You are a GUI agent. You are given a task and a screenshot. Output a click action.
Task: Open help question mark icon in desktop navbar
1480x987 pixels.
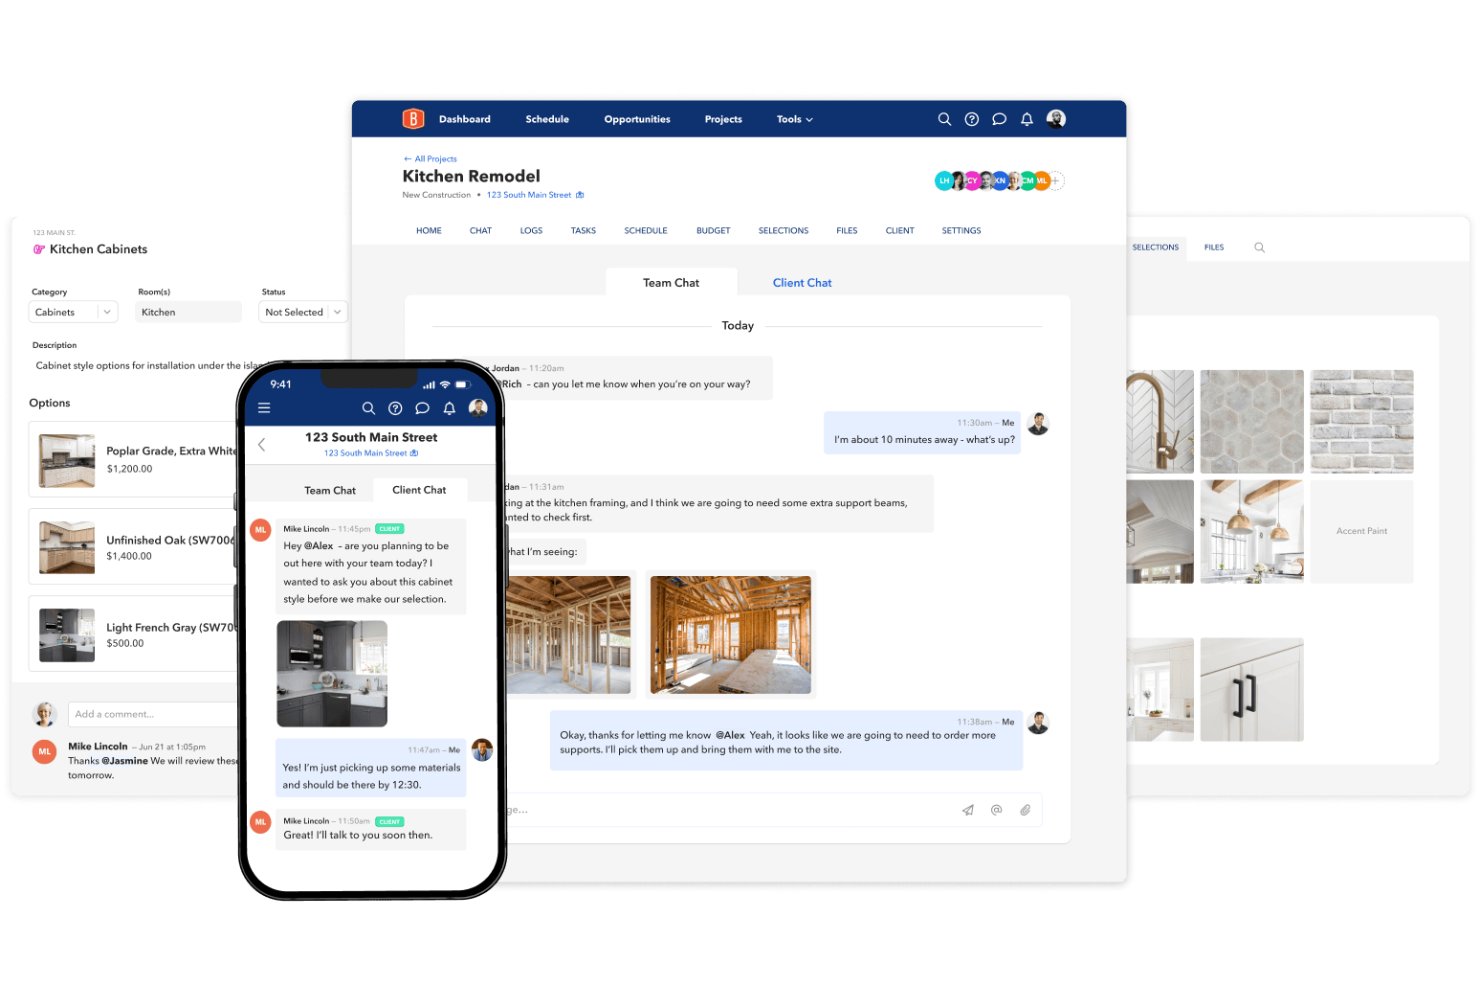coord(971,119)
